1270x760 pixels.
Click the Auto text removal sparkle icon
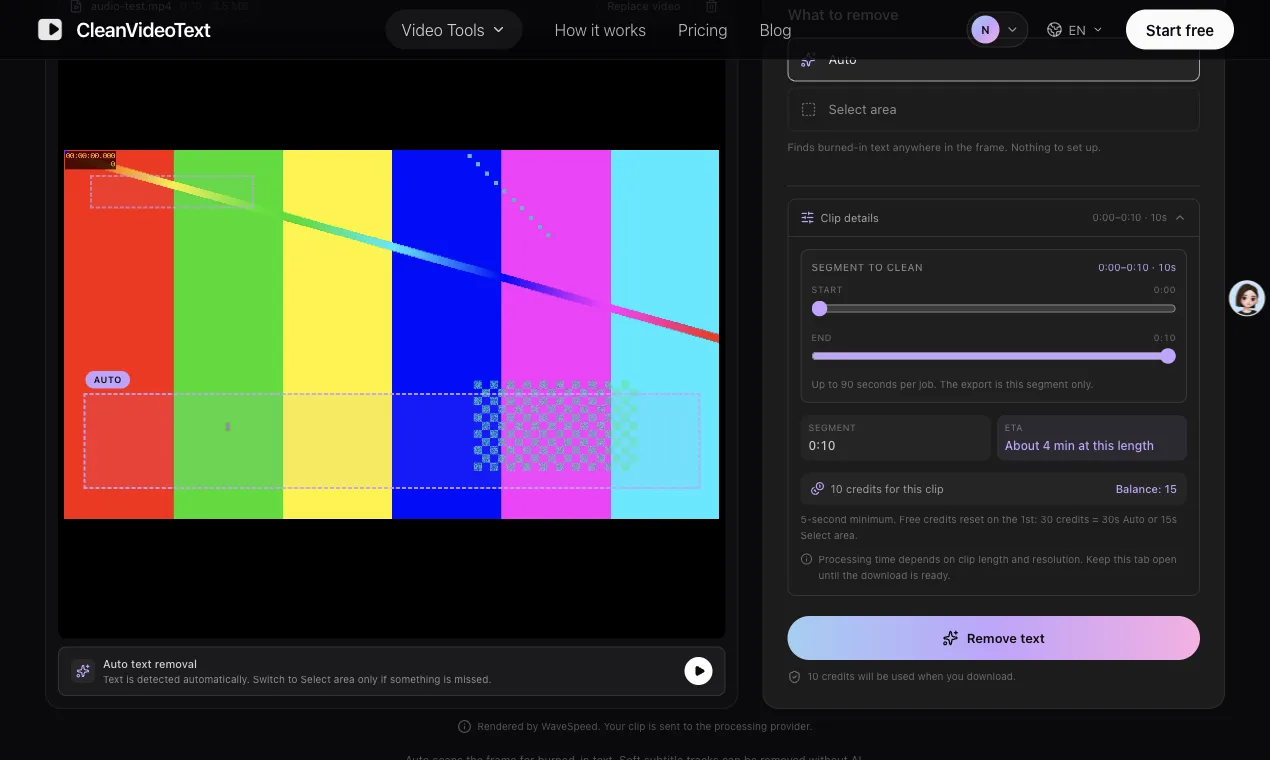pos(83,671)
